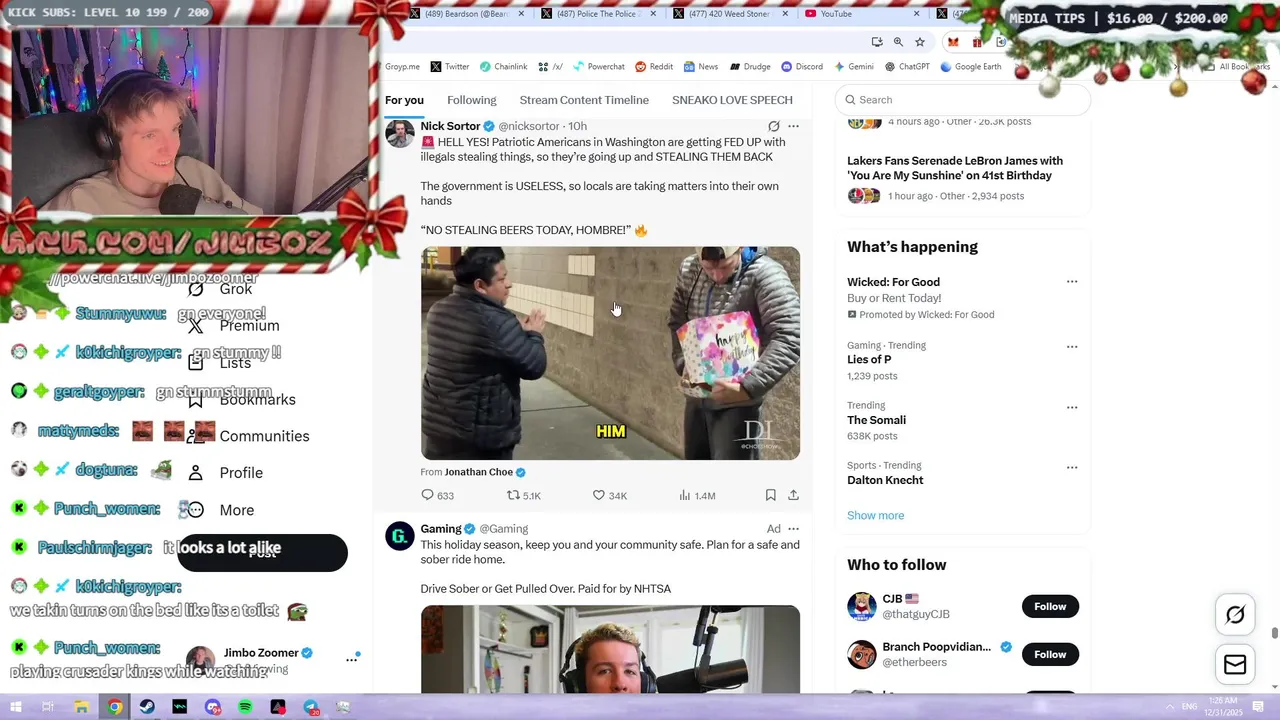1280x720 pixels.
Task: Open more options for the Lies of P trend
Action: [x=1072, y=347]
